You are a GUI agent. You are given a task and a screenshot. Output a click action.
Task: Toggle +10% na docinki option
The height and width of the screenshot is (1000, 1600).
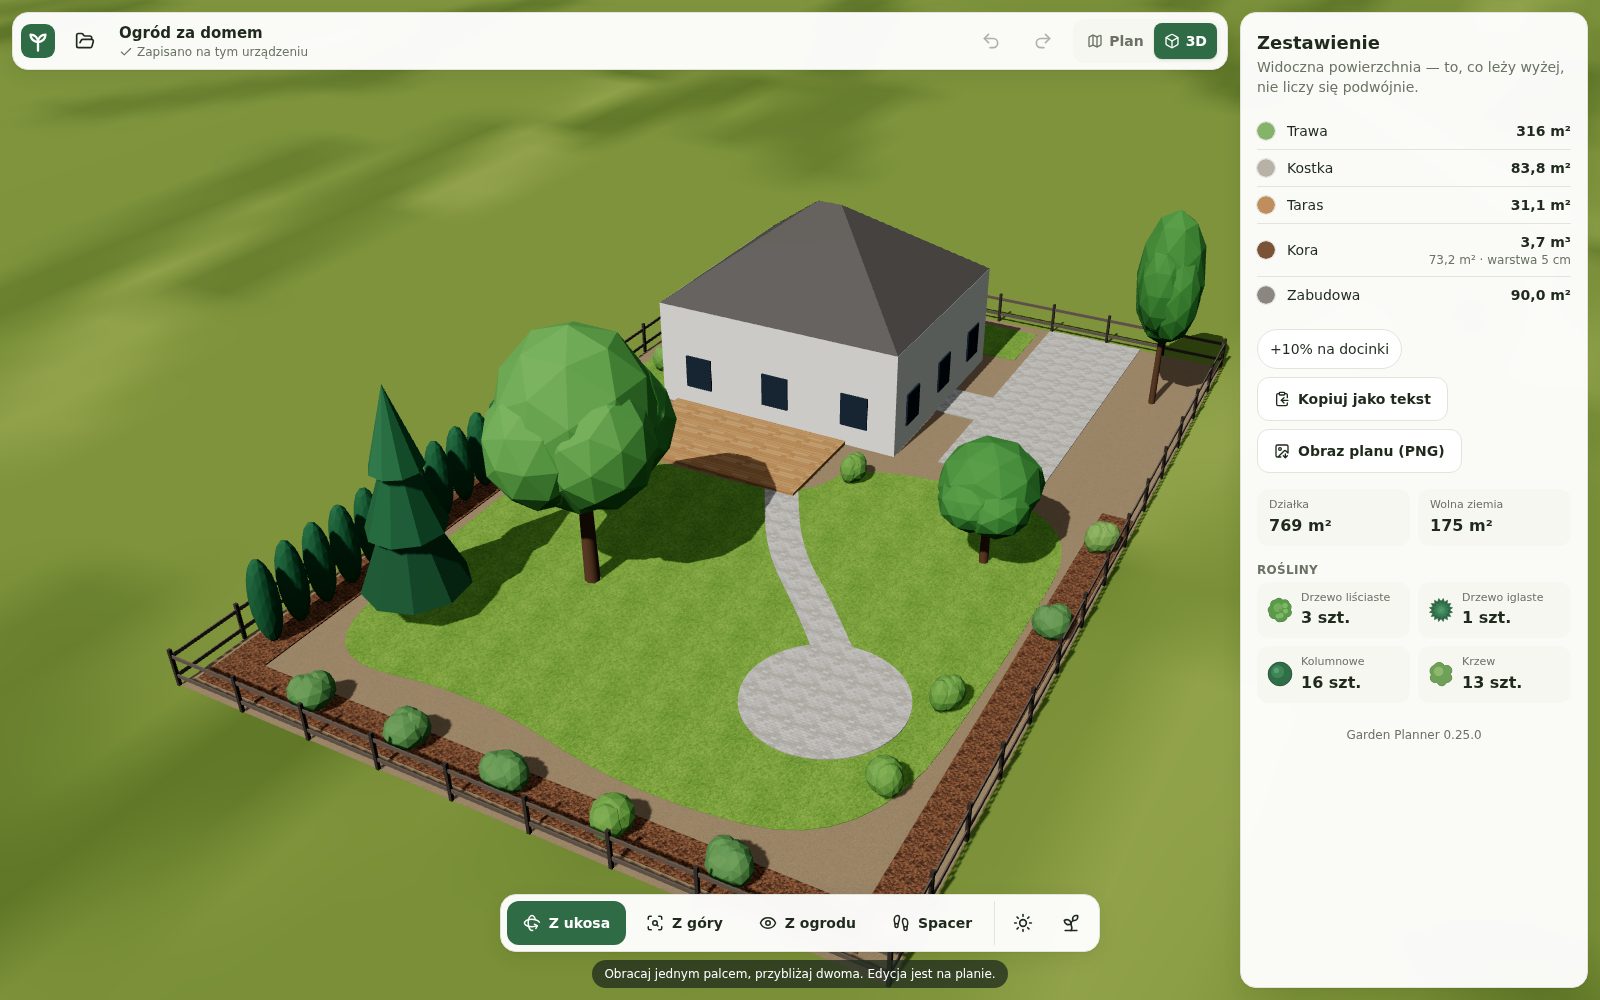[1329, 349]
